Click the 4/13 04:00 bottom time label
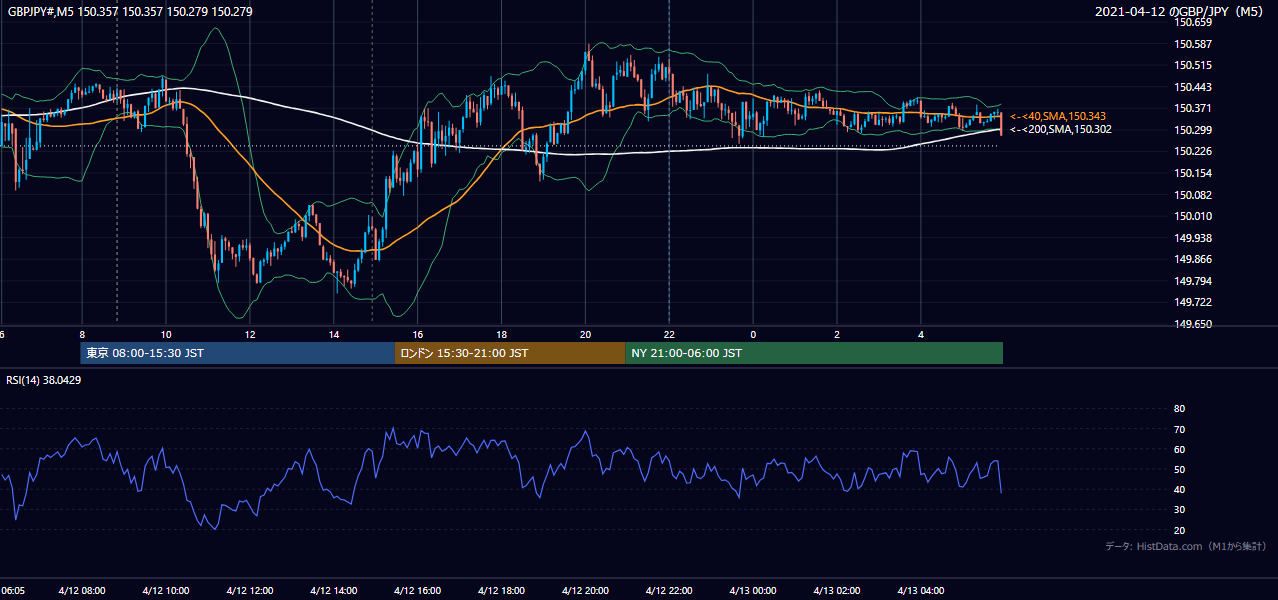 click(921, 590)
